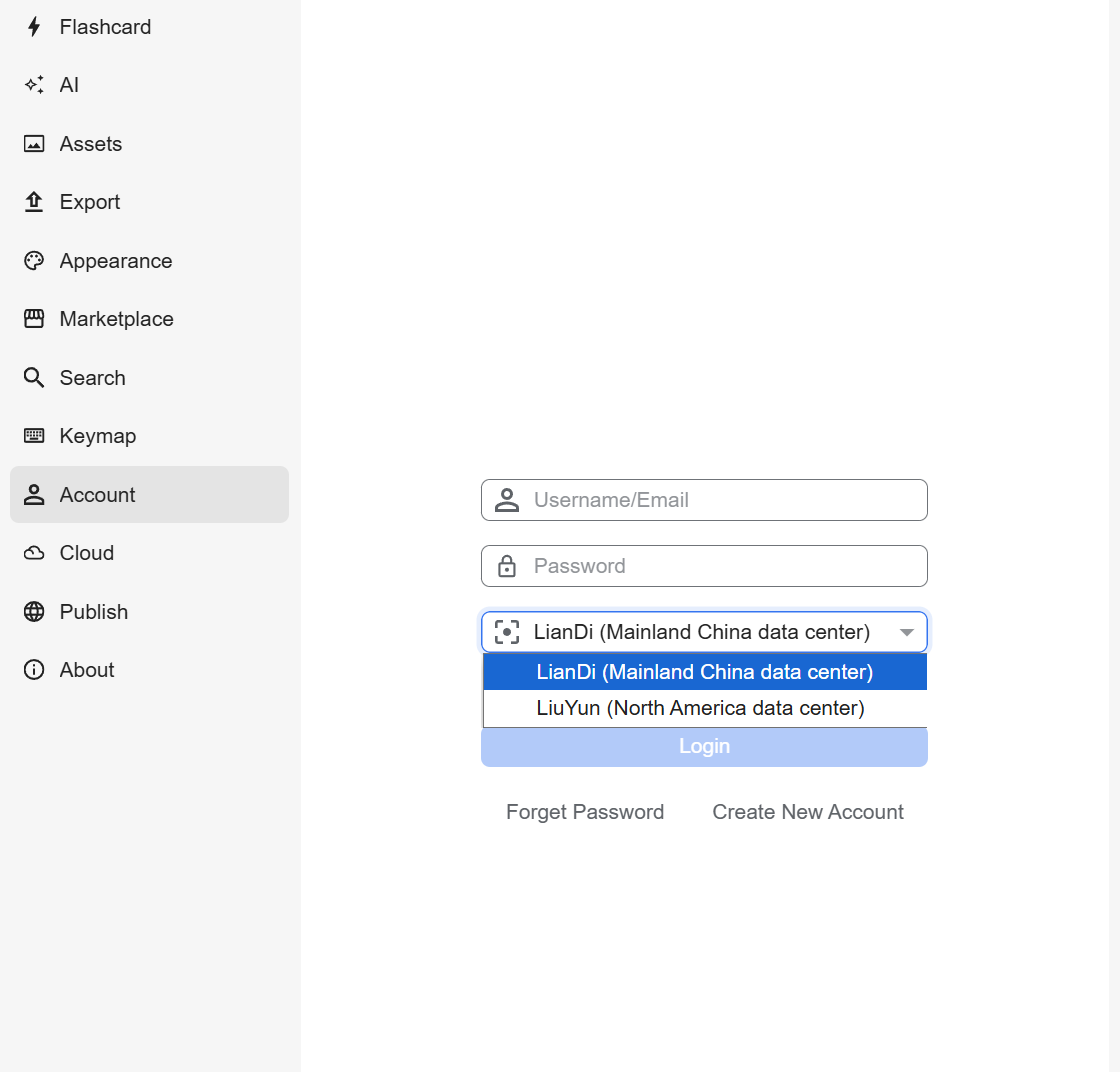The image size is (1120, 1072).
Task: Click the Assets image icon
Action: [x=34, y=144]
